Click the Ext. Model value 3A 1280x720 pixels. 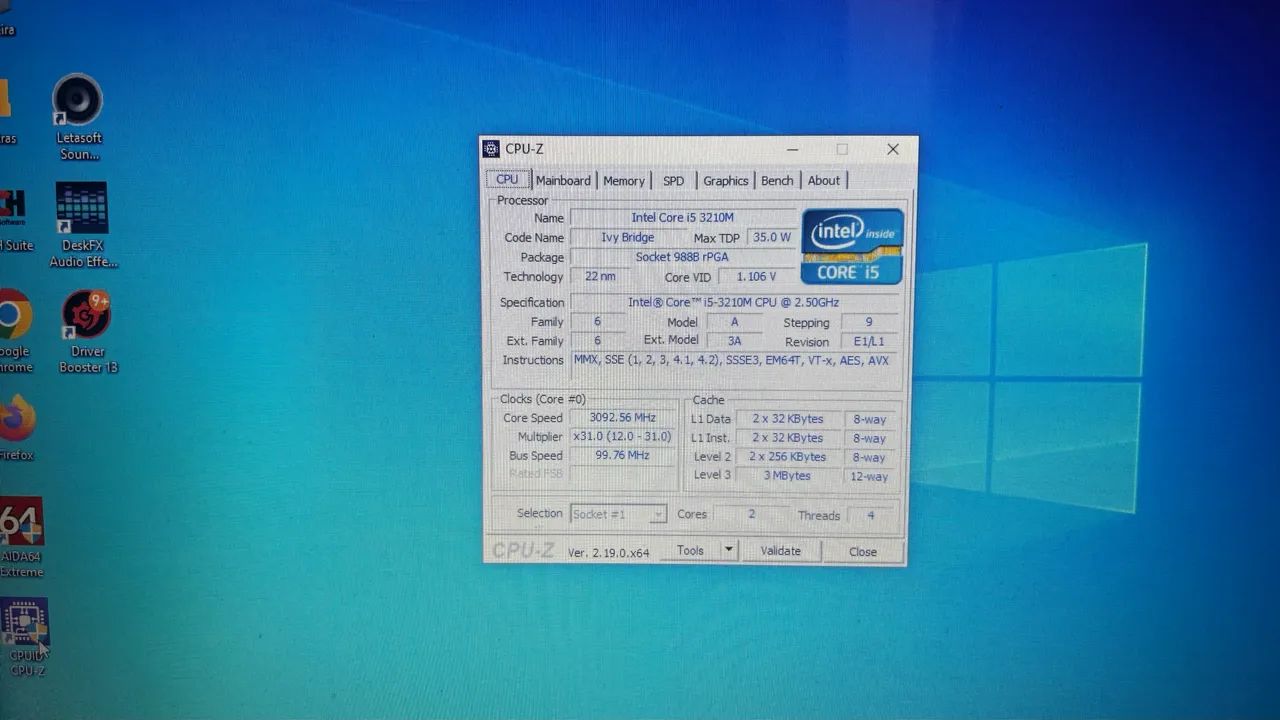(x=734, y=341)
